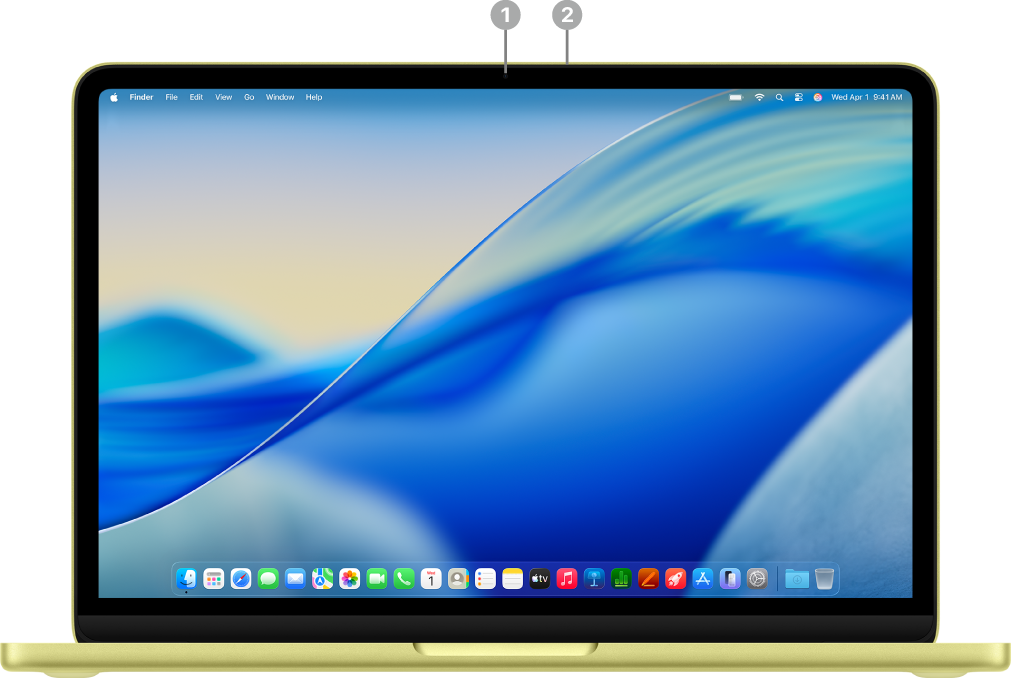Launch Pages from the Dock
1012x678 pixels.
(x=647, y=579)
